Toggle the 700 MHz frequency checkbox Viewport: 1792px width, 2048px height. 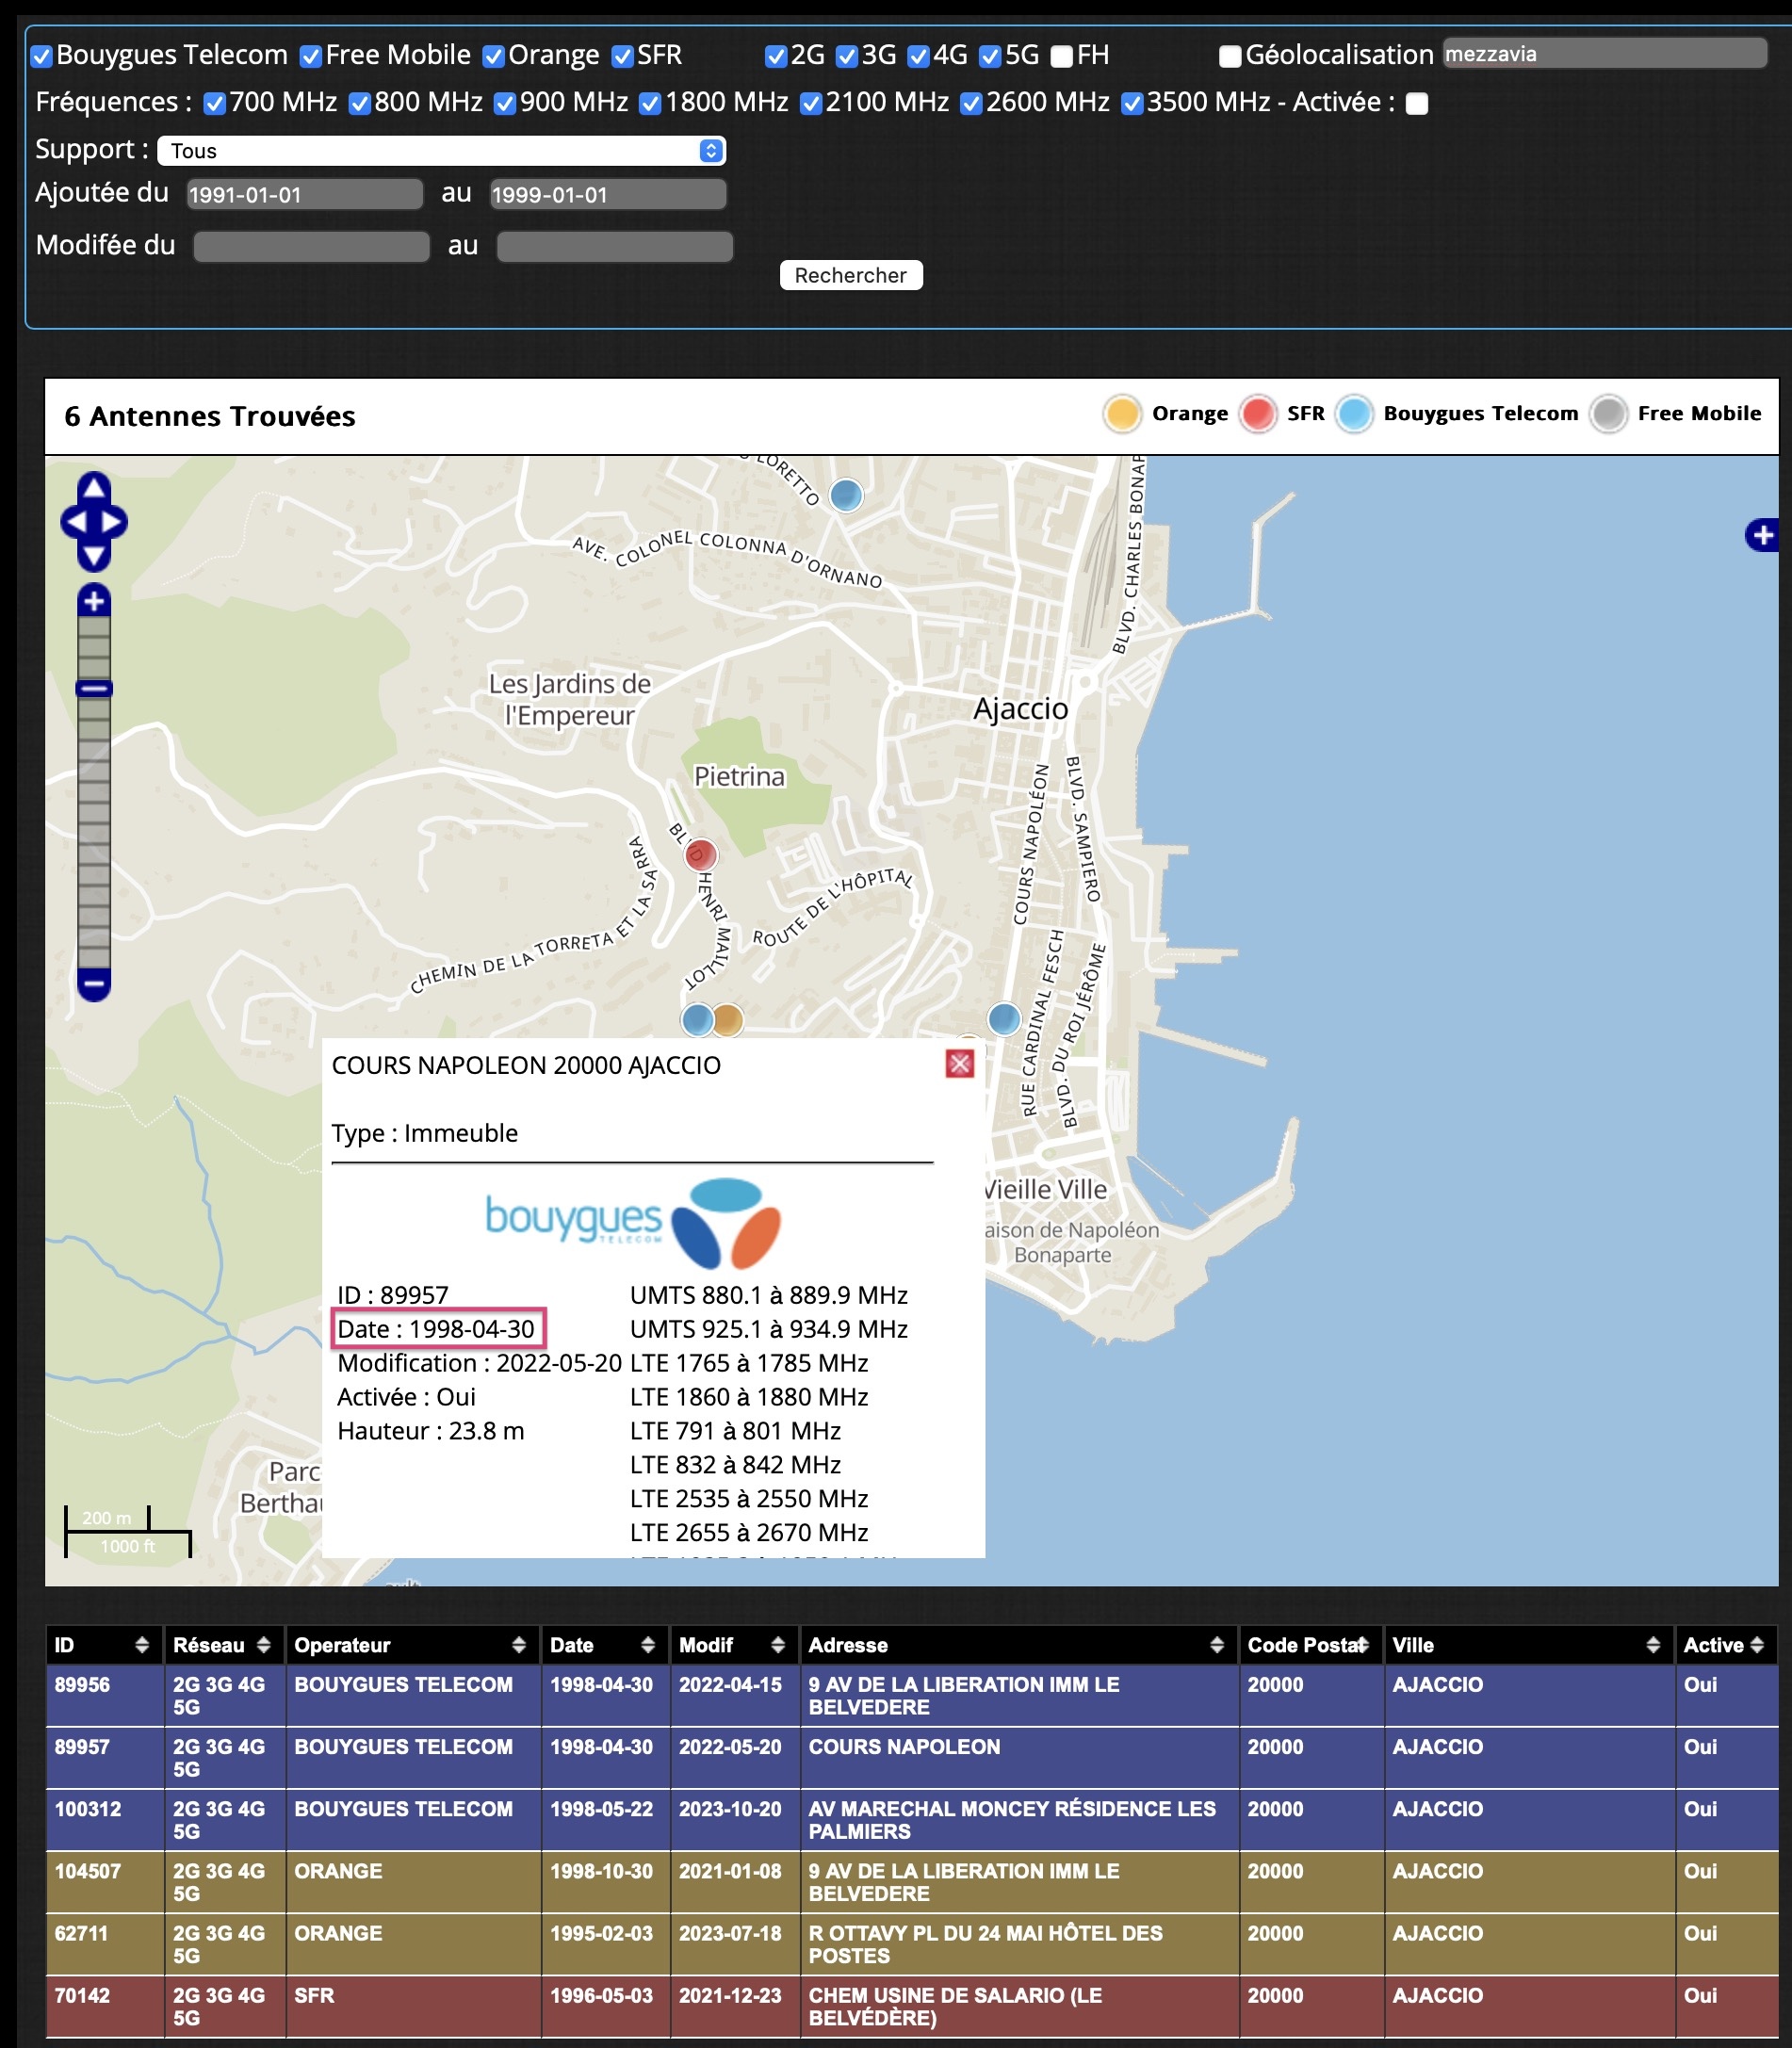214,103
